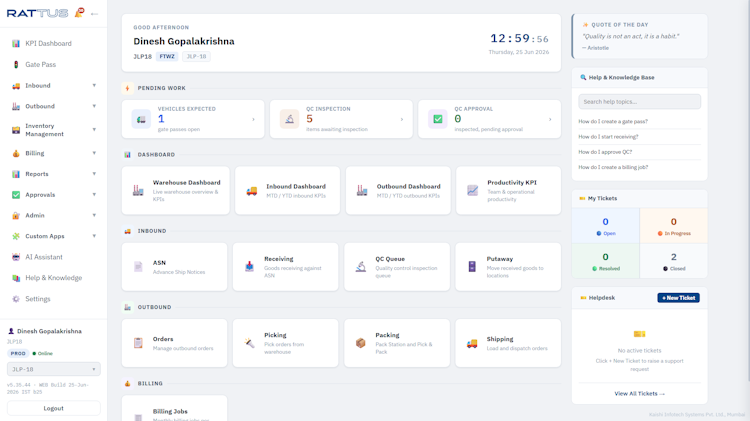This screenshot has width=750, height=421.
Task: Select the Putaway card icon
Action: point(472,266)
